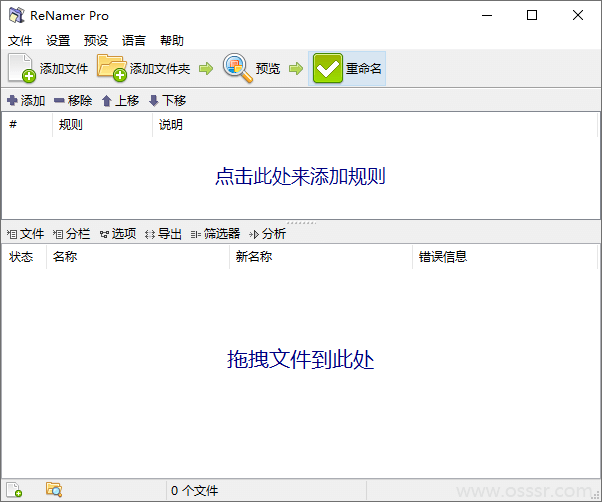Click the # column header in rules
The image size is (602, 502).
[27, 124]
